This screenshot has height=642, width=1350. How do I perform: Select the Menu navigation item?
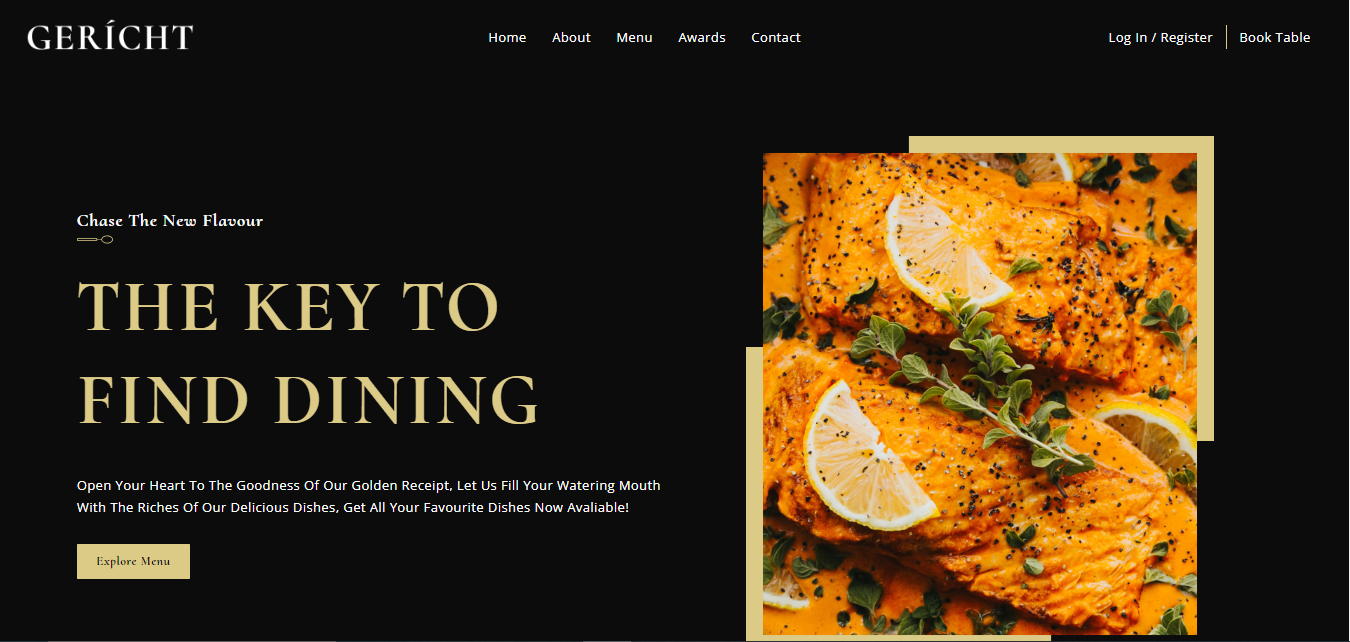pos(634,37)
